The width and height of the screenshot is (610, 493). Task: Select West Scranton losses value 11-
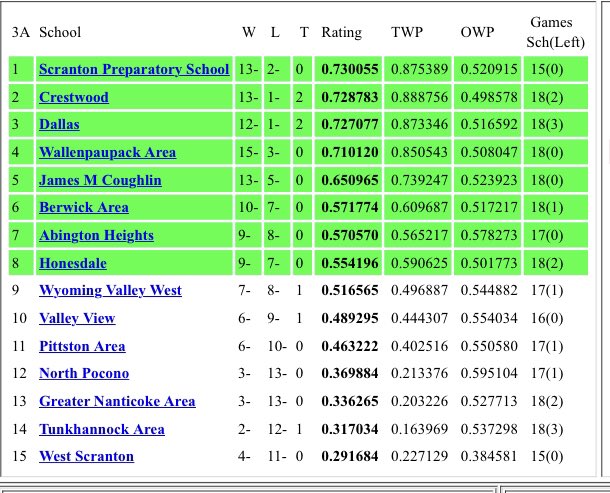[277, 456]
